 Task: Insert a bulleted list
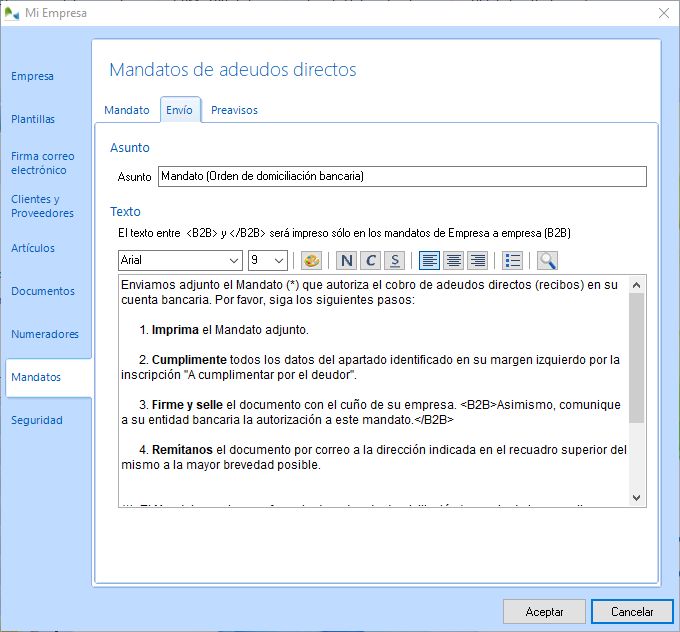pyautogui.click(x=513, y=260)
